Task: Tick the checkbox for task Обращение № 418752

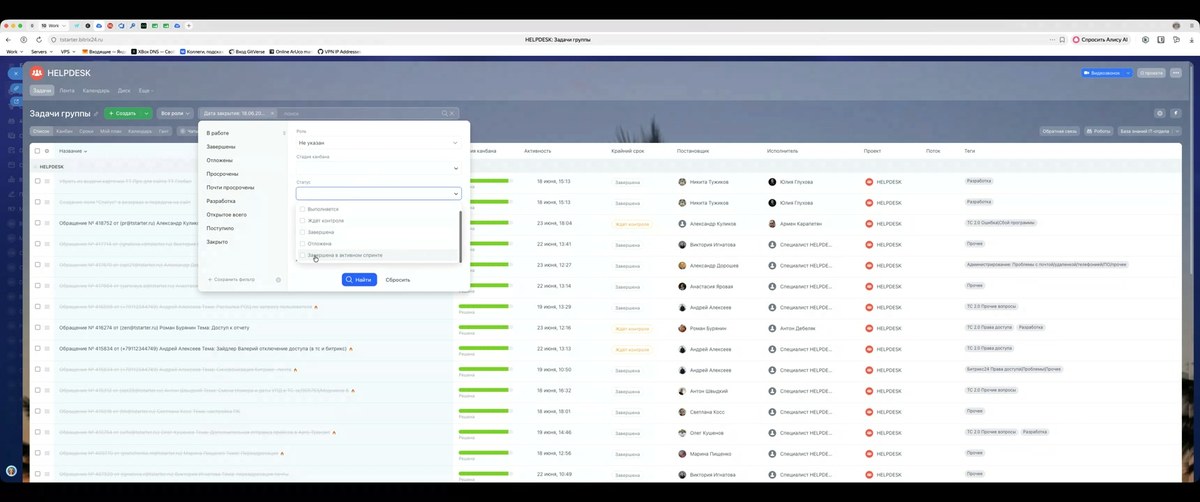Action: tap(37, 224)
